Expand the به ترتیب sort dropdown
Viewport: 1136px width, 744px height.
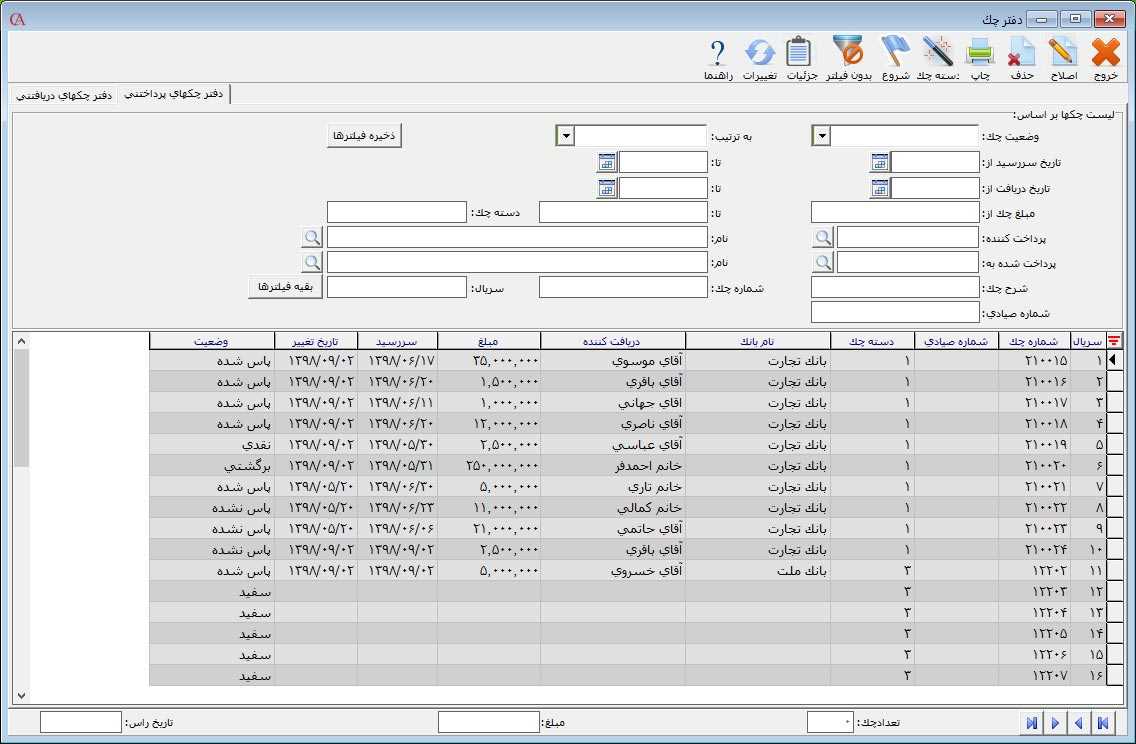coord(564,136)
